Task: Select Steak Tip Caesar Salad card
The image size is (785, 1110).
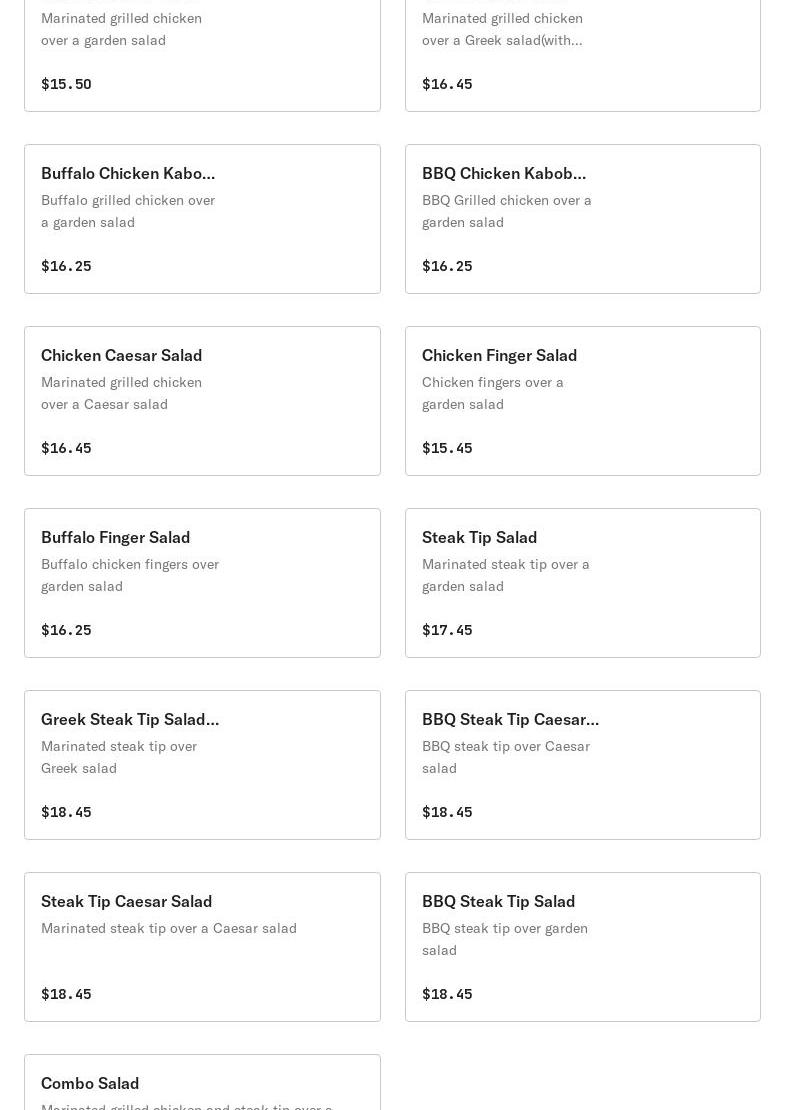Action: tap(202, 947)
